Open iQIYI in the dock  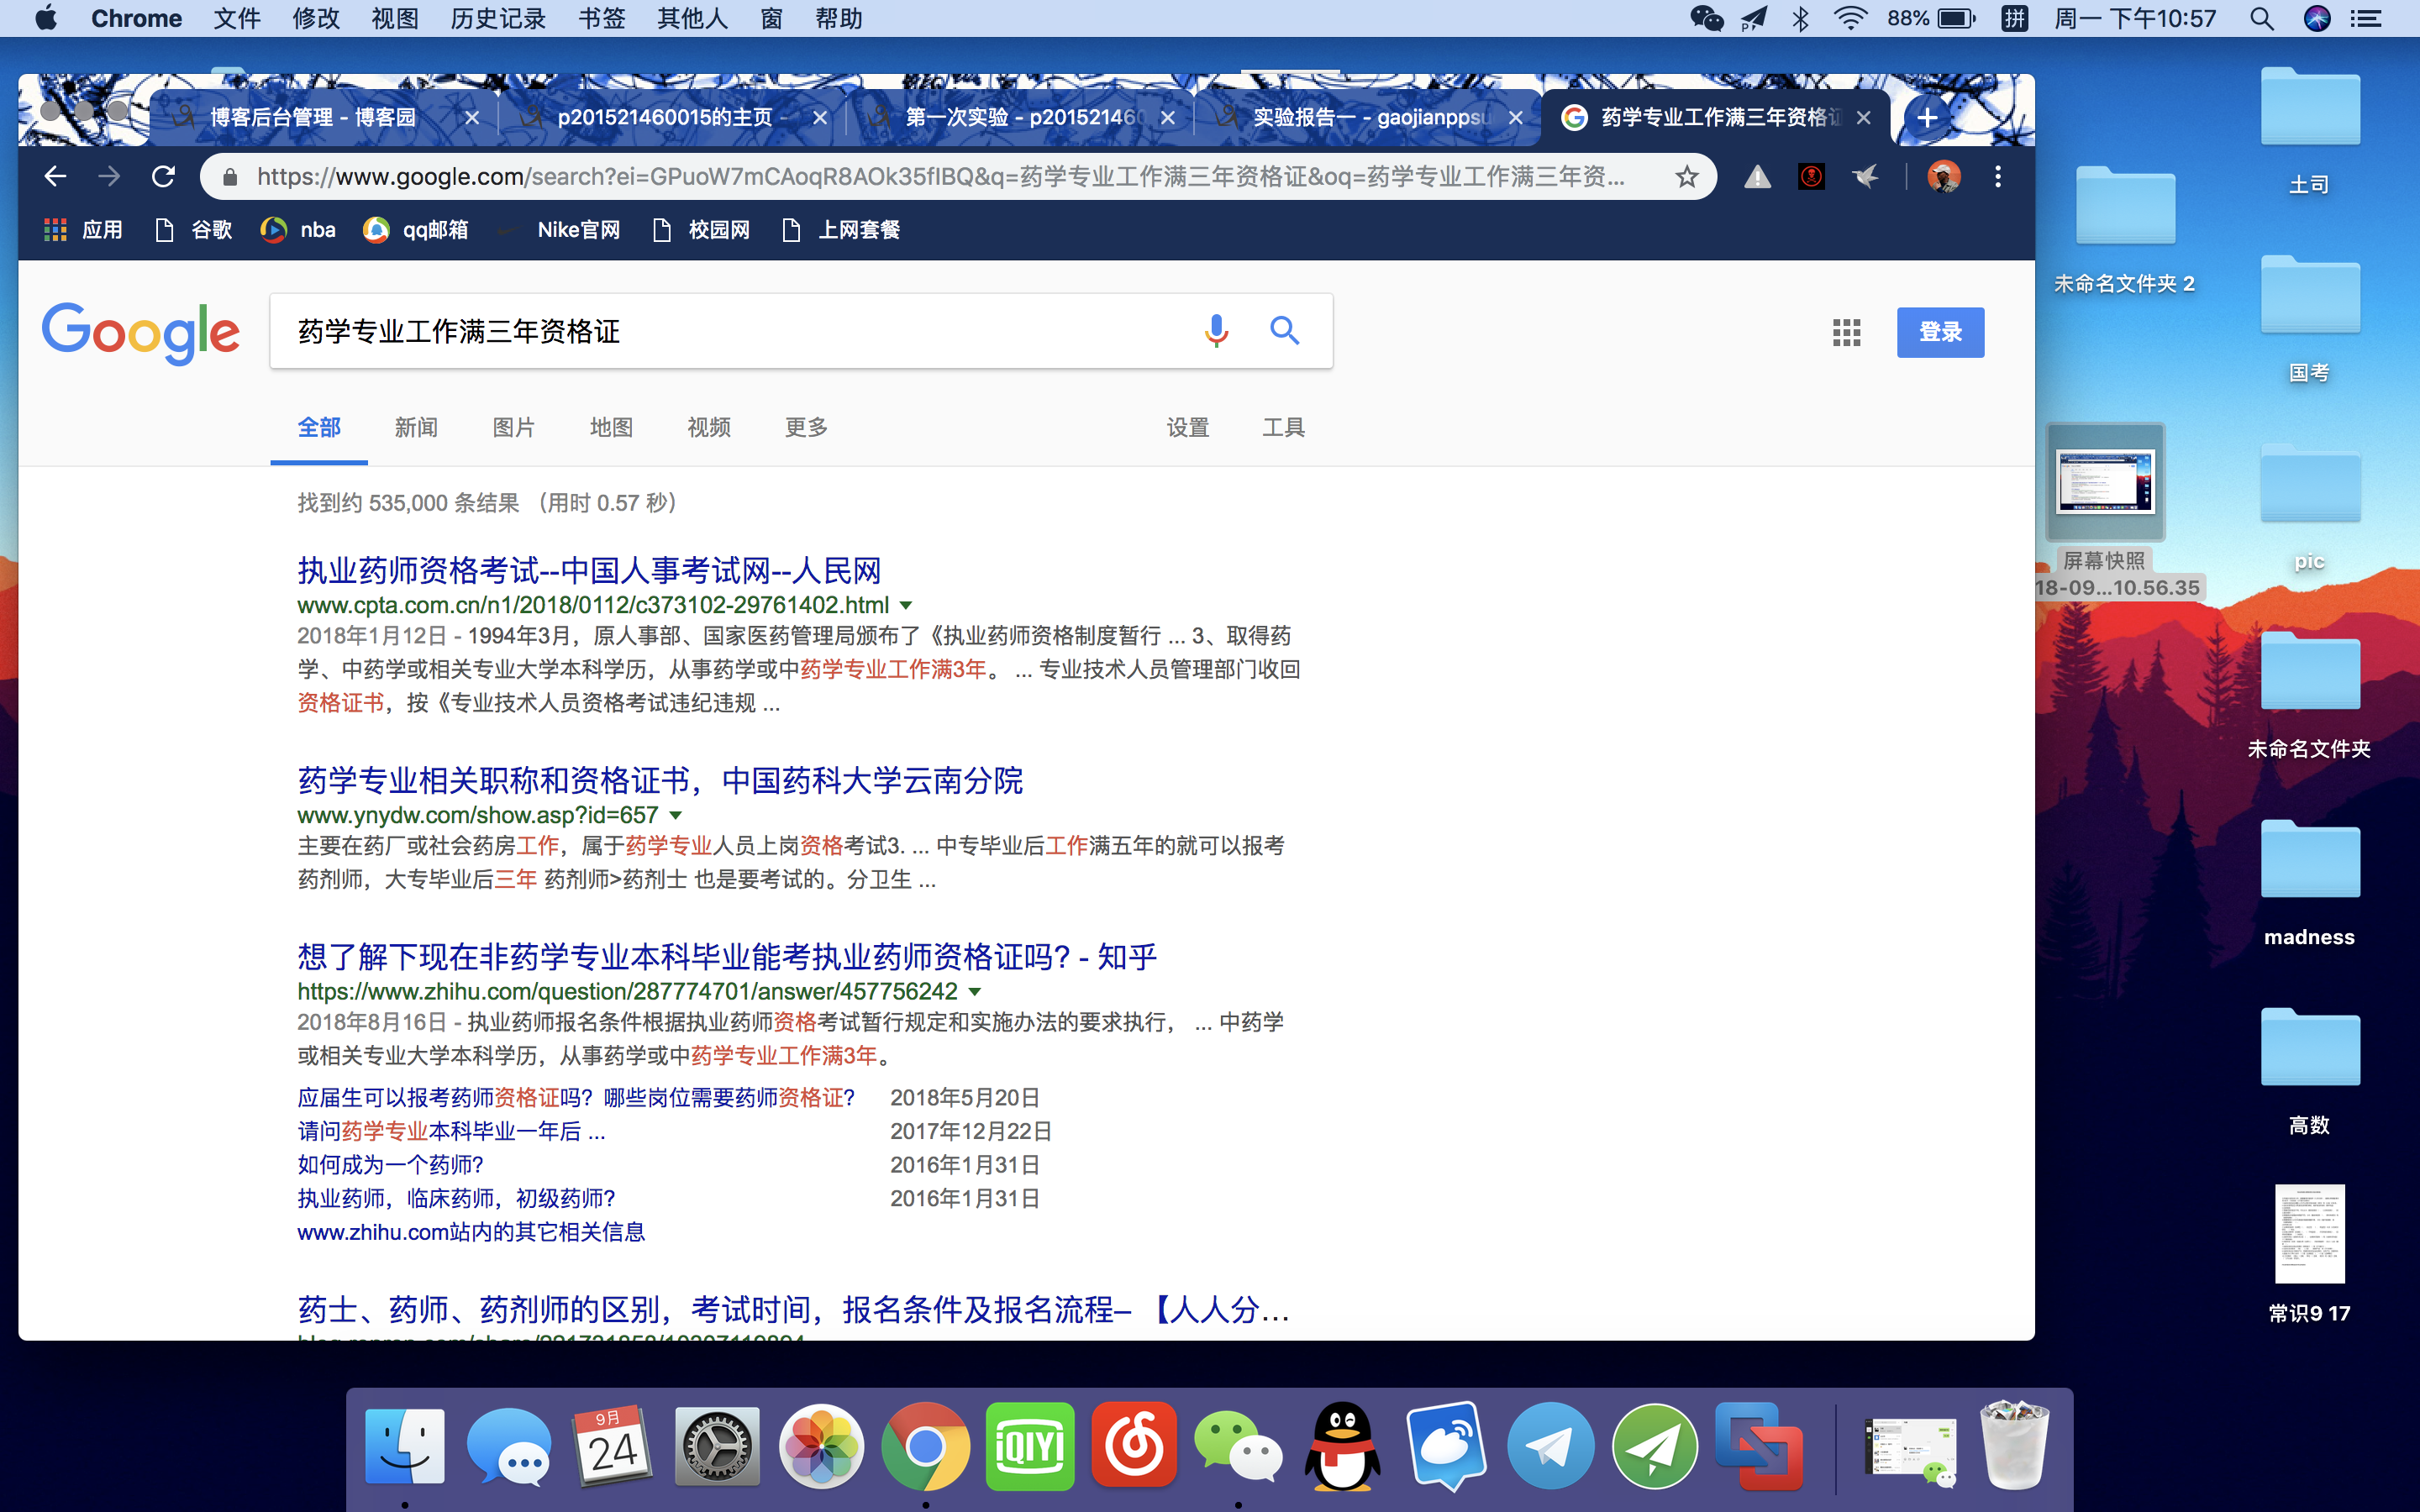coord(1030,1446)
